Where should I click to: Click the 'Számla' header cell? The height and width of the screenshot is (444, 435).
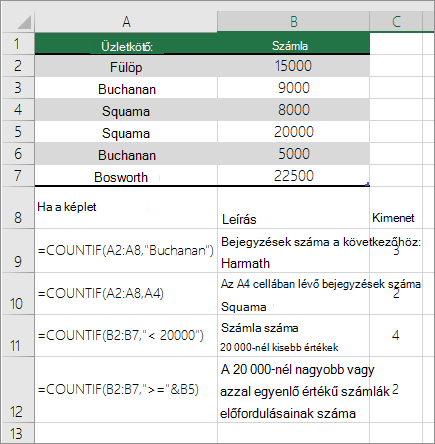[x=293, y=44]
